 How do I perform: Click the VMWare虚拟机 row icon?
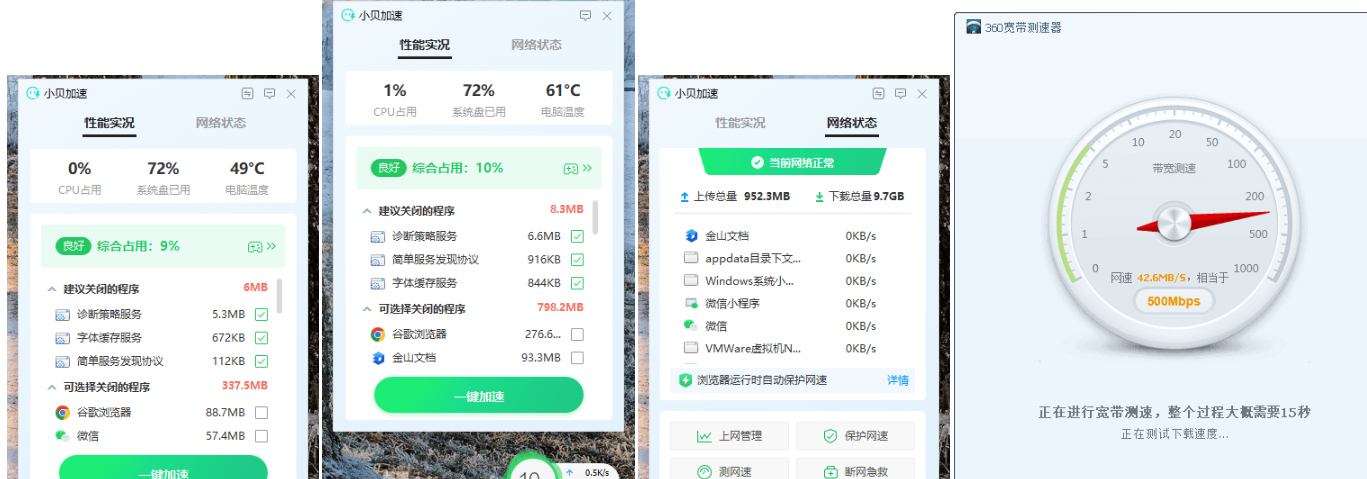[x=690, y=348]
